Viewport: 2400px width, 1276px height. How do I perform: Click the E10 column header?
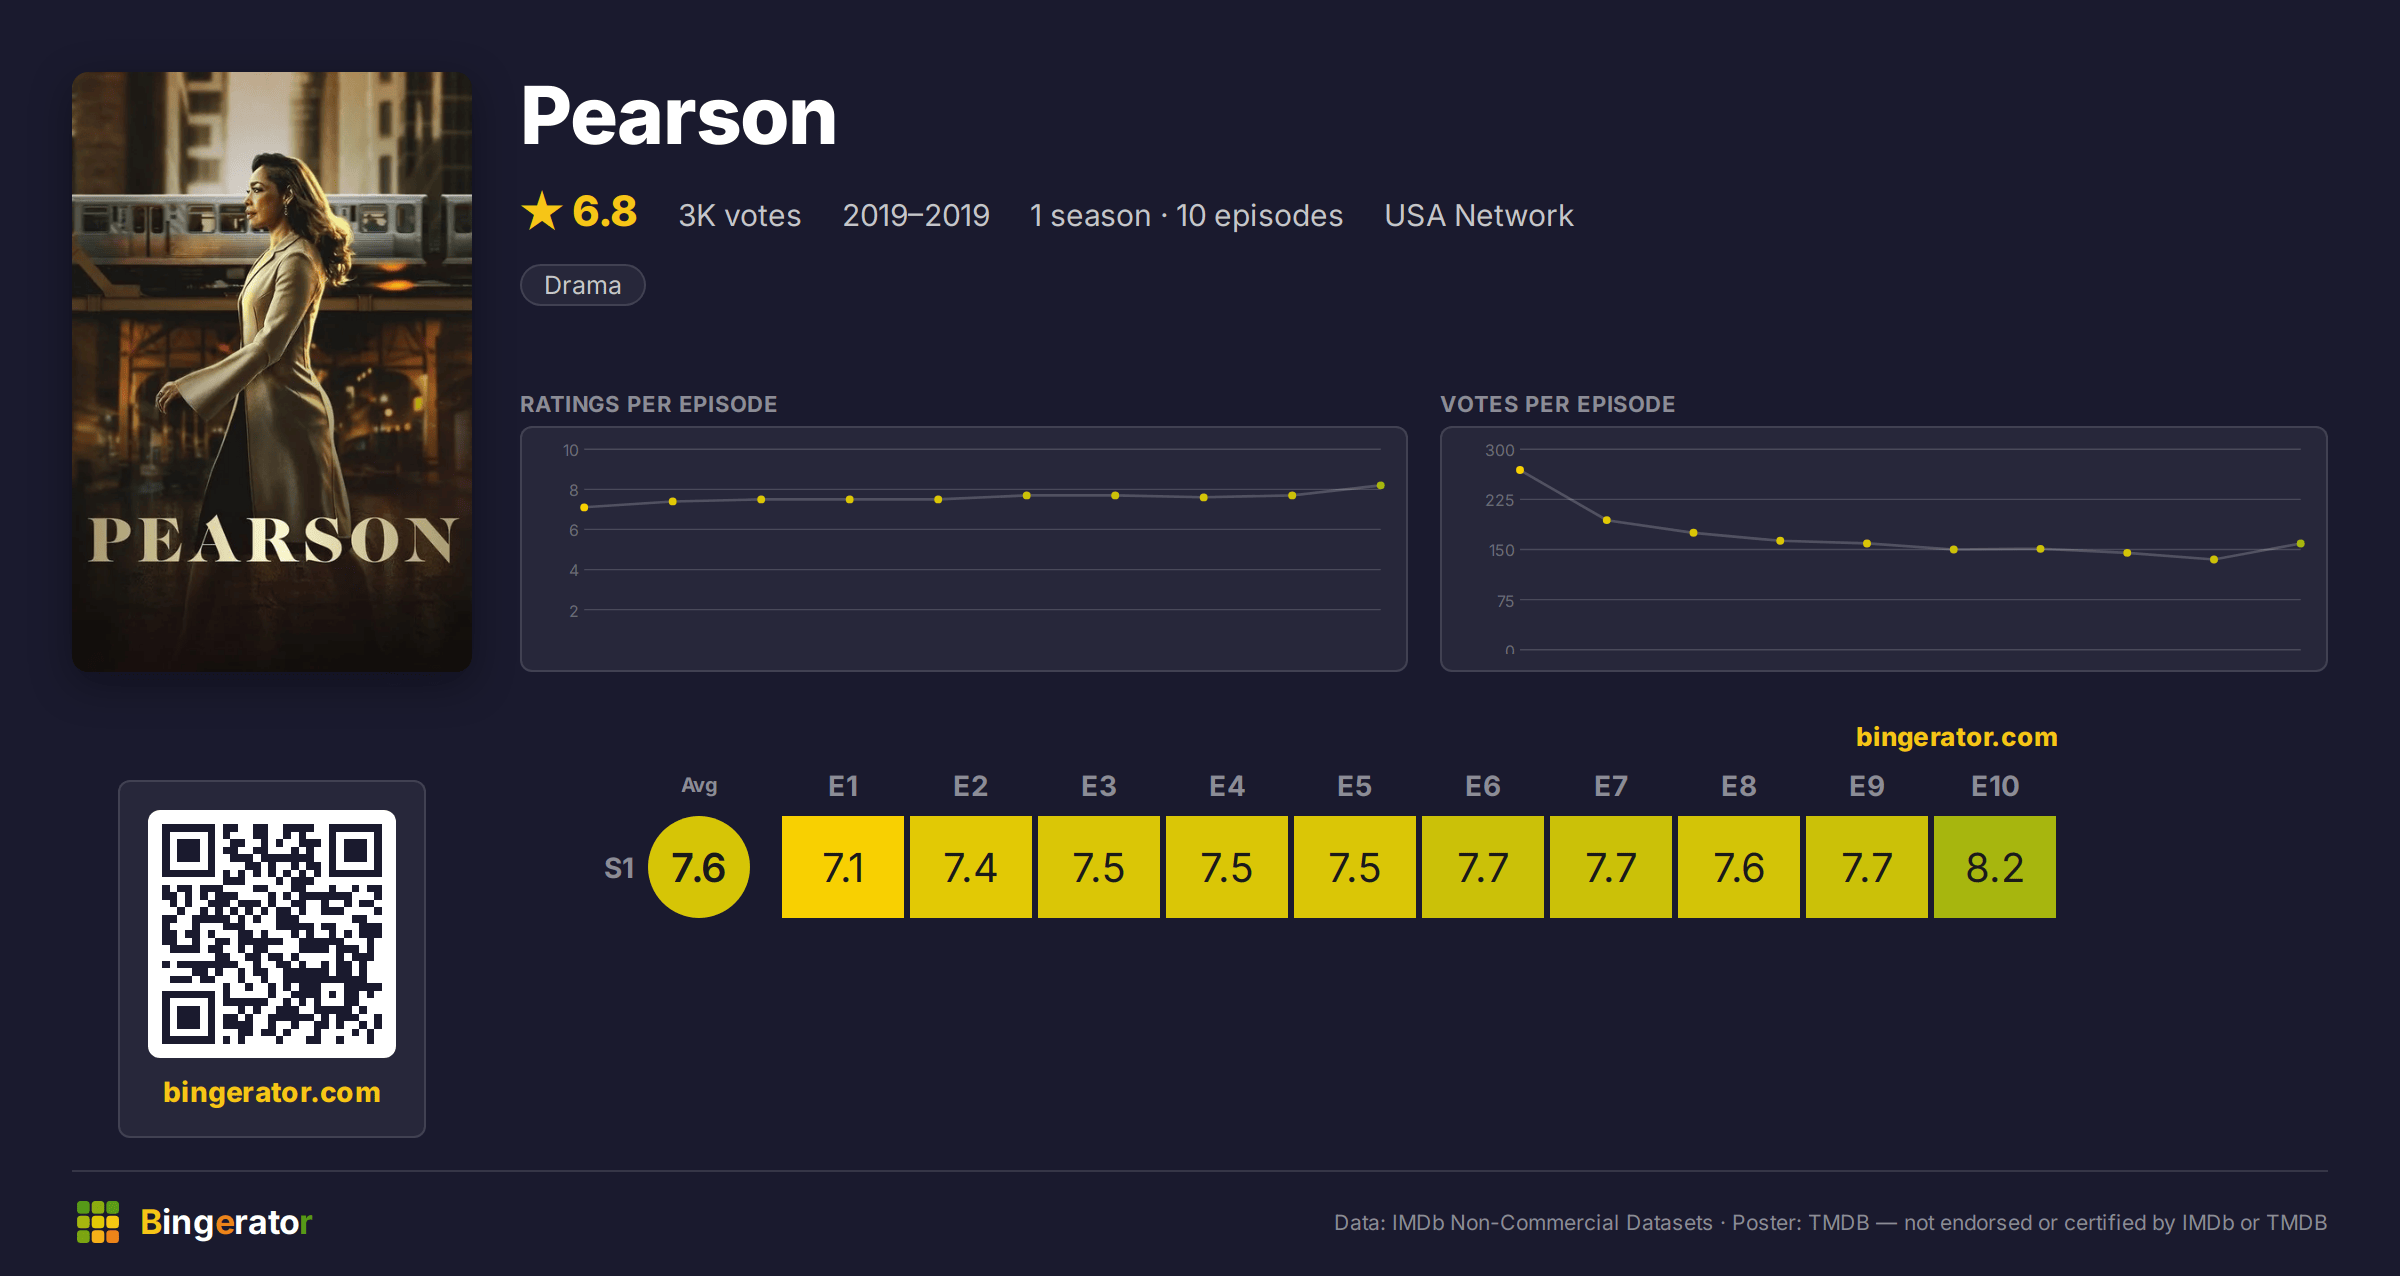tap(1995, 786)
